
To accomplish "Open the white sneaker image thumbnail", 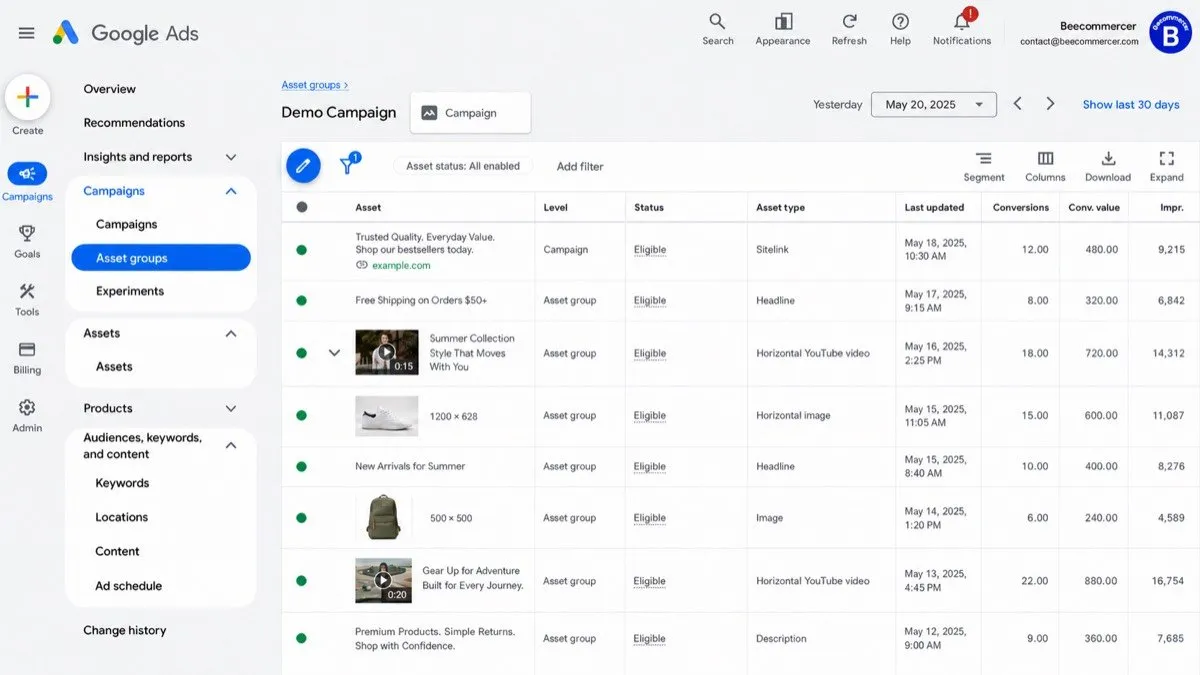I will coord(386,416).
